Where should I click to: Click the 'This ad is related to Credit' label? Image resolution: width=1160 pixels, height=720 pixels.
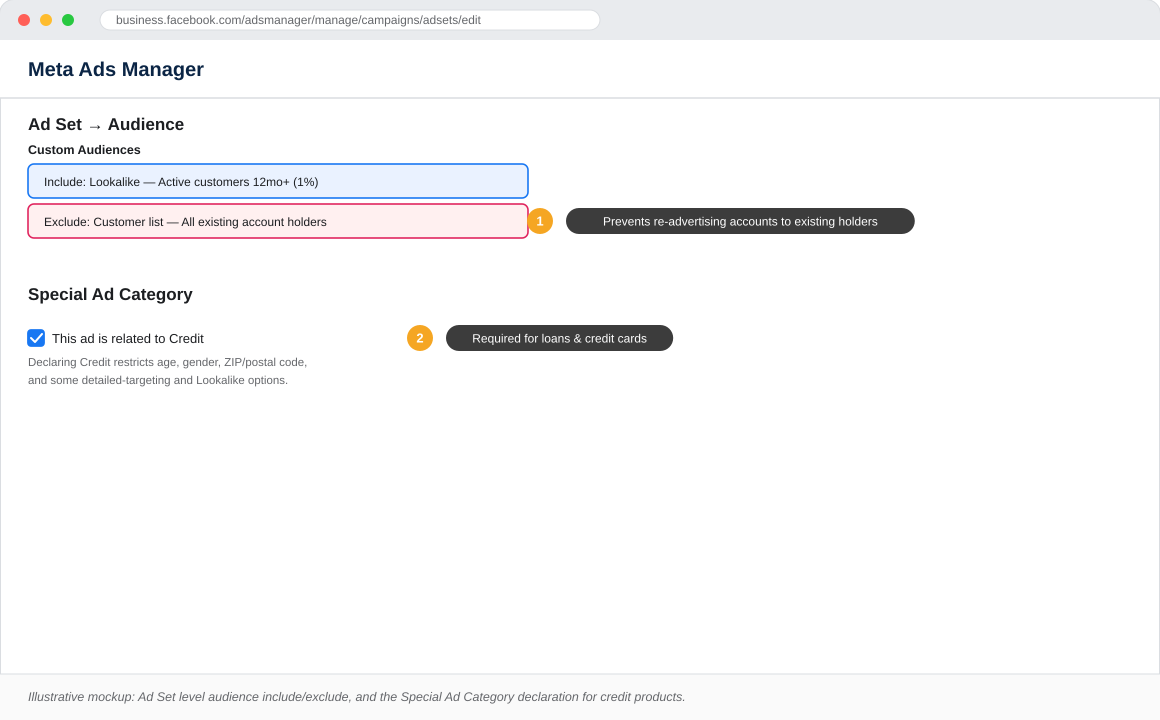(x=128, y=339)
